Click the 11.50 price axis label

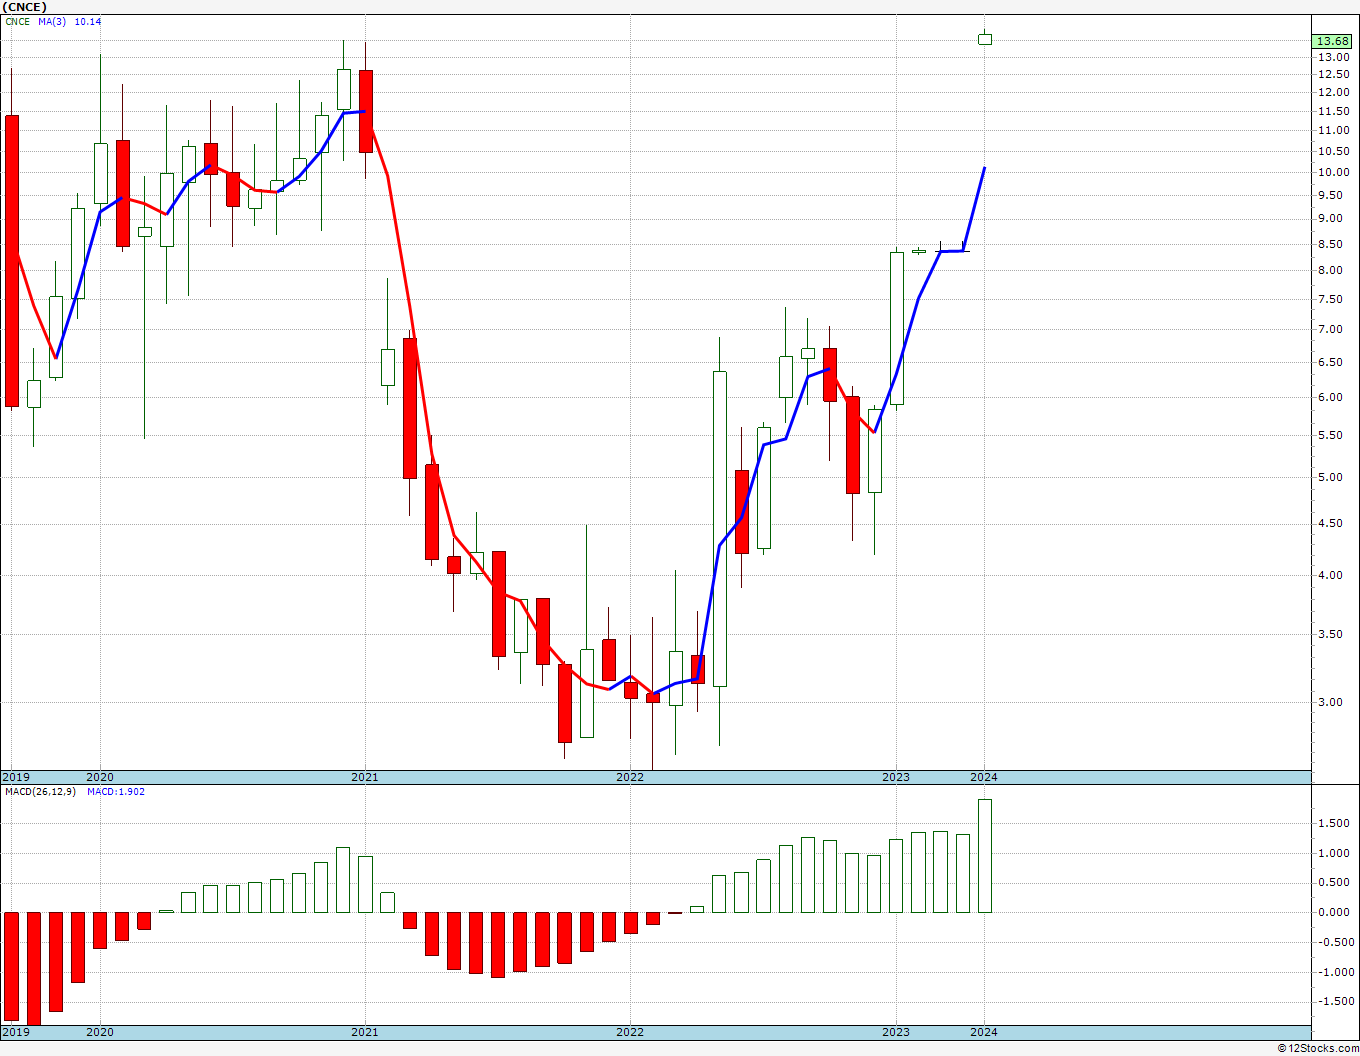[x=1333, y=111]
